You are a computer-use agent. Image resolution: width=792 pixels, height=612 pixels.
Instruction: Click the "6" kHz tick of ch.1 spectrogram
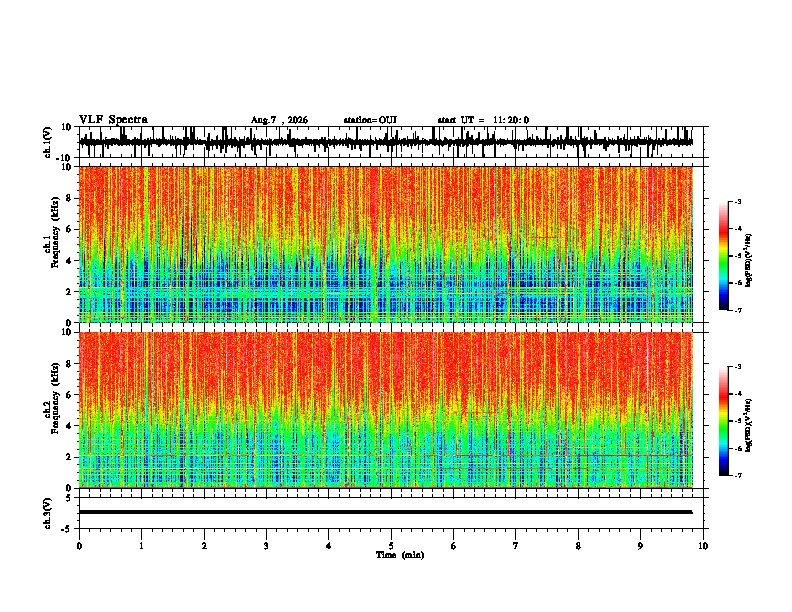click(70, 229)
